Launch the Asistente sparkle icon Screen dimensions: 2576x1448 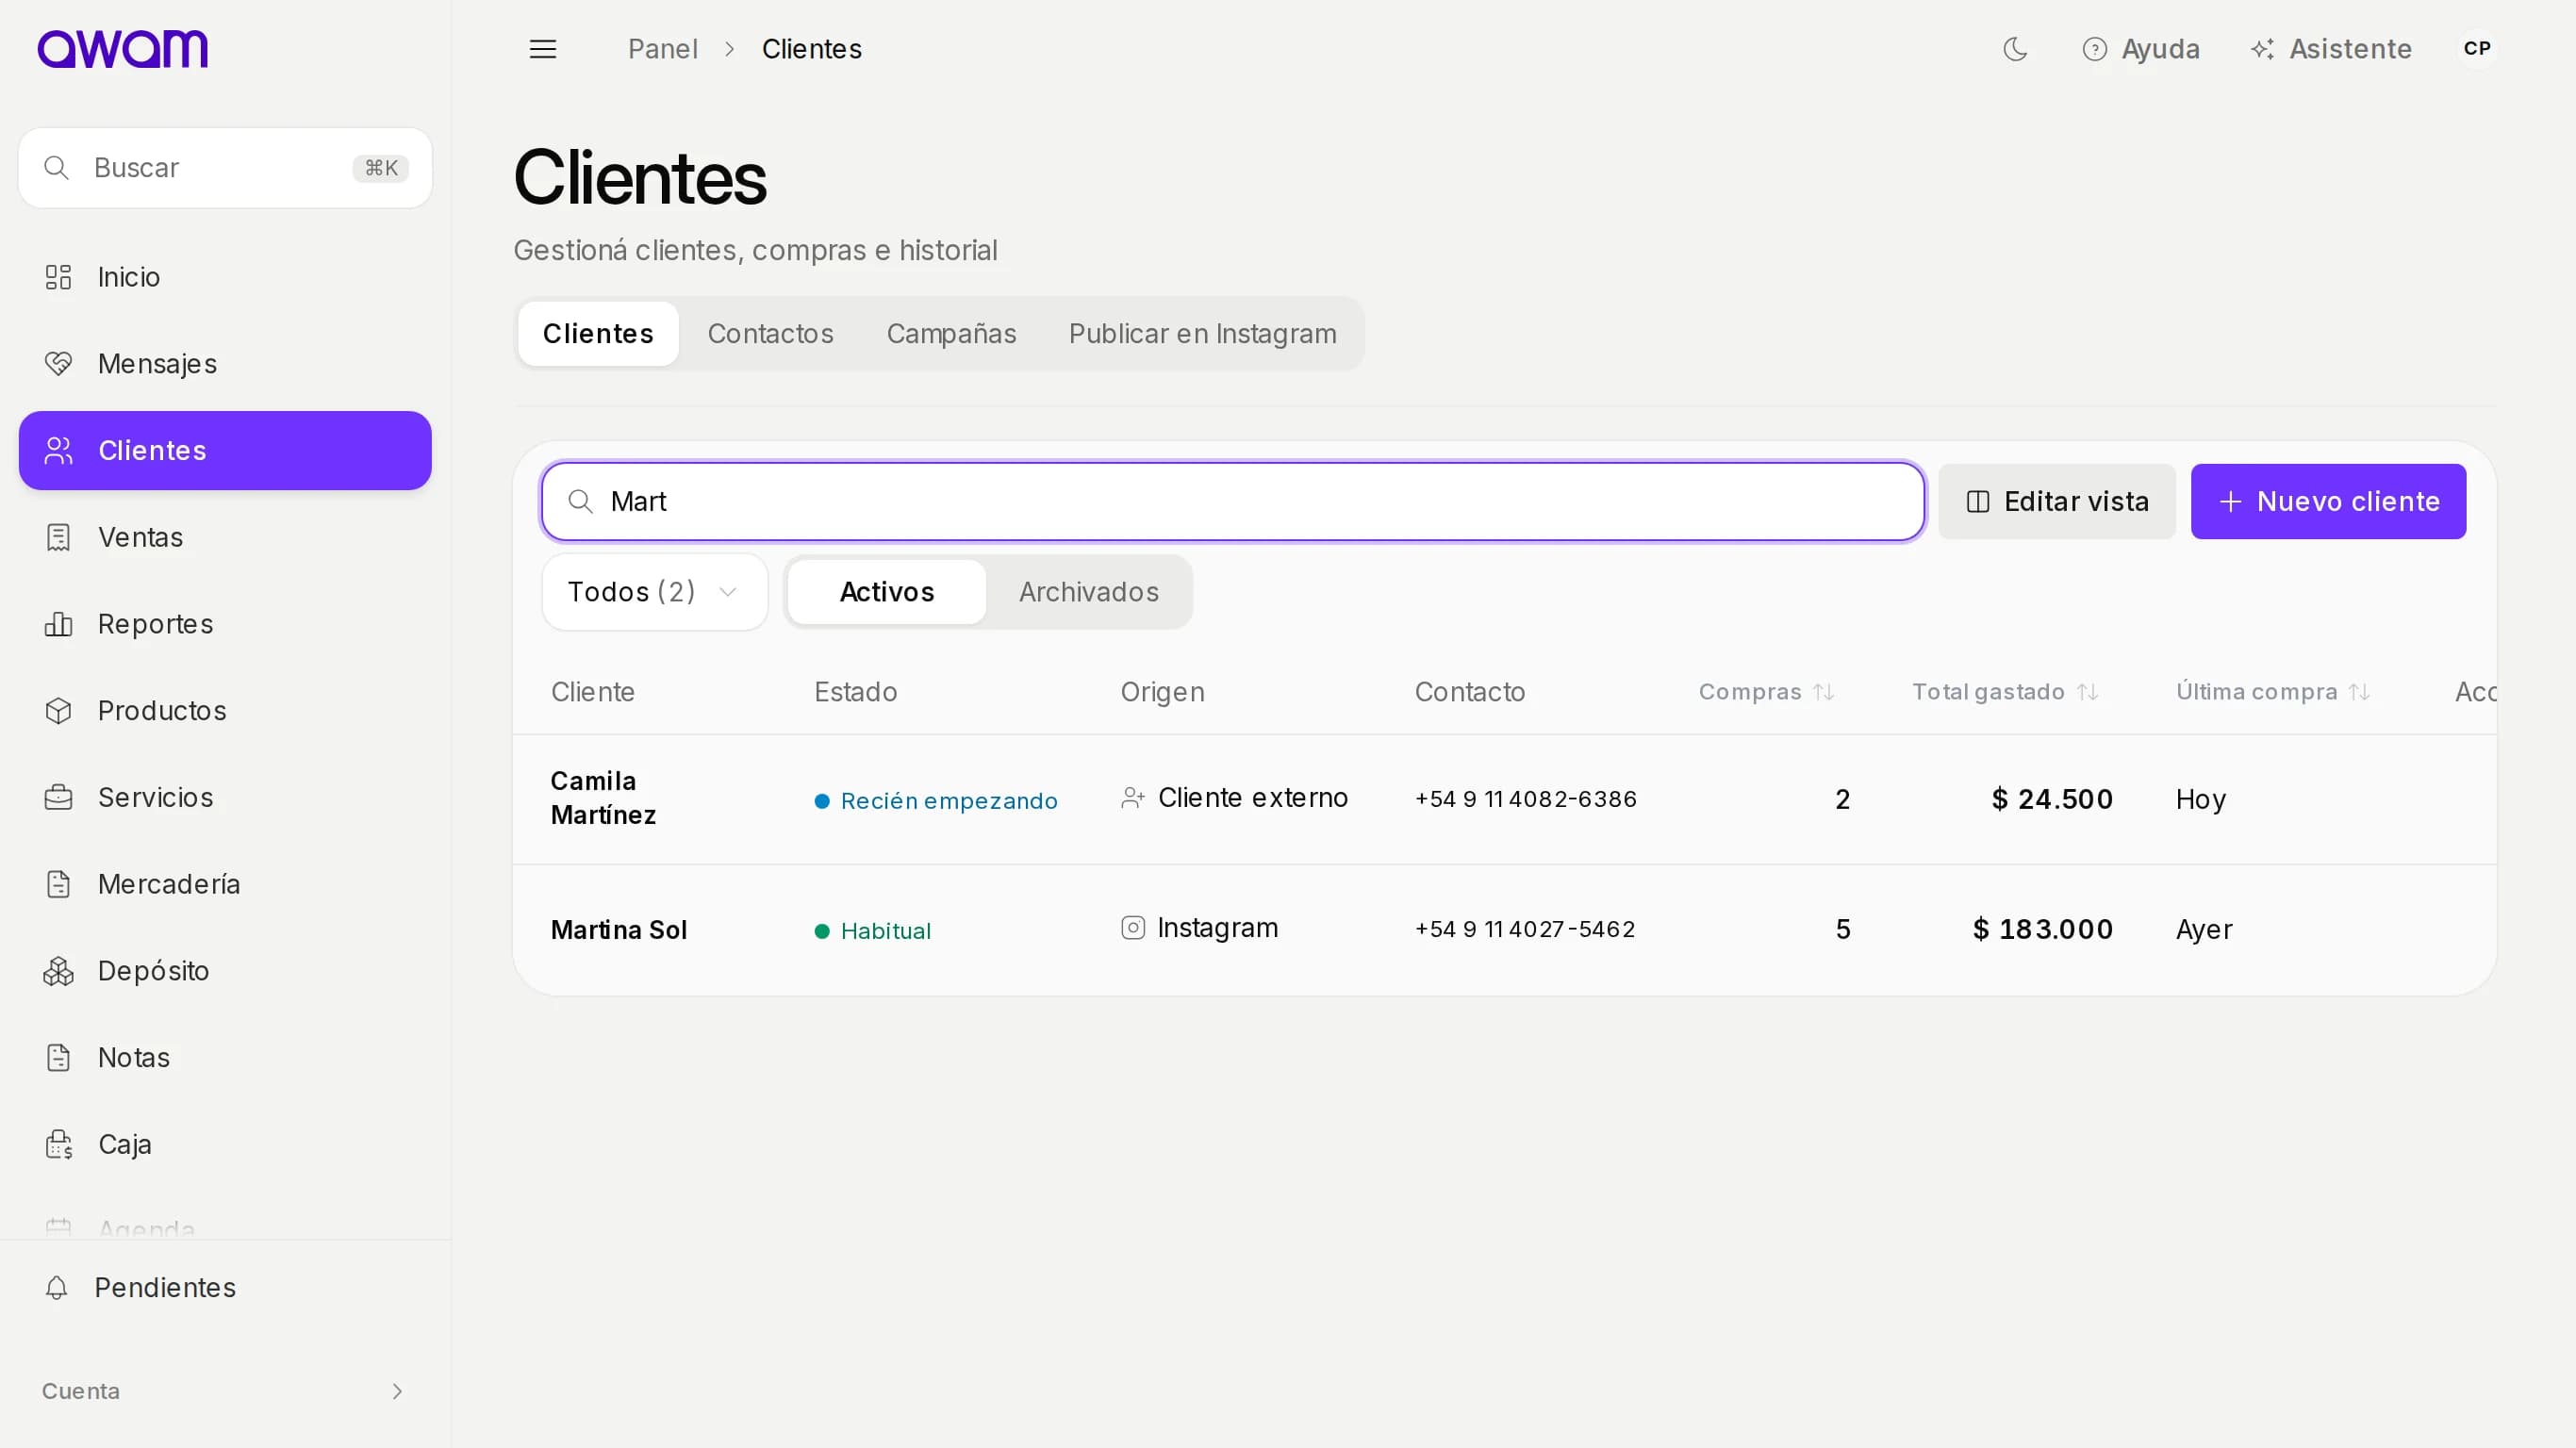point(2262,49)
